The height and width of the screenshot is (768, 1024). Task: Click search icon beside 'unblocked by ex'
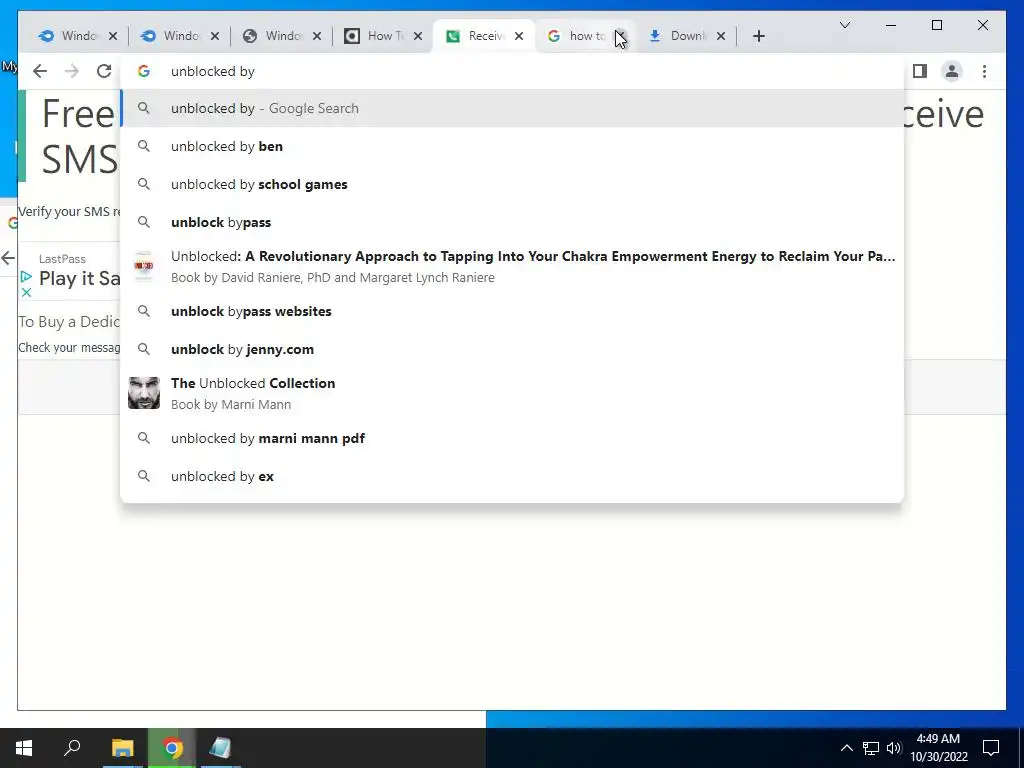(x=144, y=476)
